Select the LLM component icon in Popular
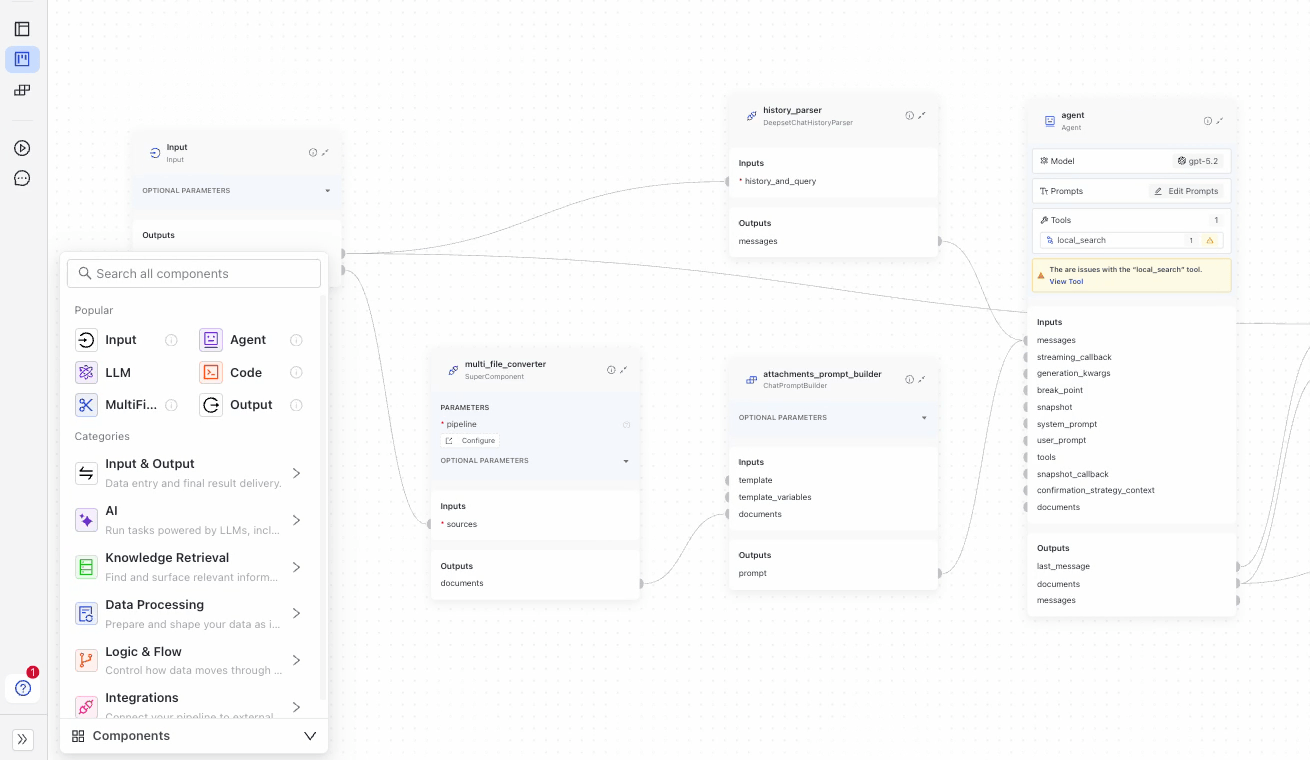The width and height of the screenshot is (1310, 760). coord(86,372)
